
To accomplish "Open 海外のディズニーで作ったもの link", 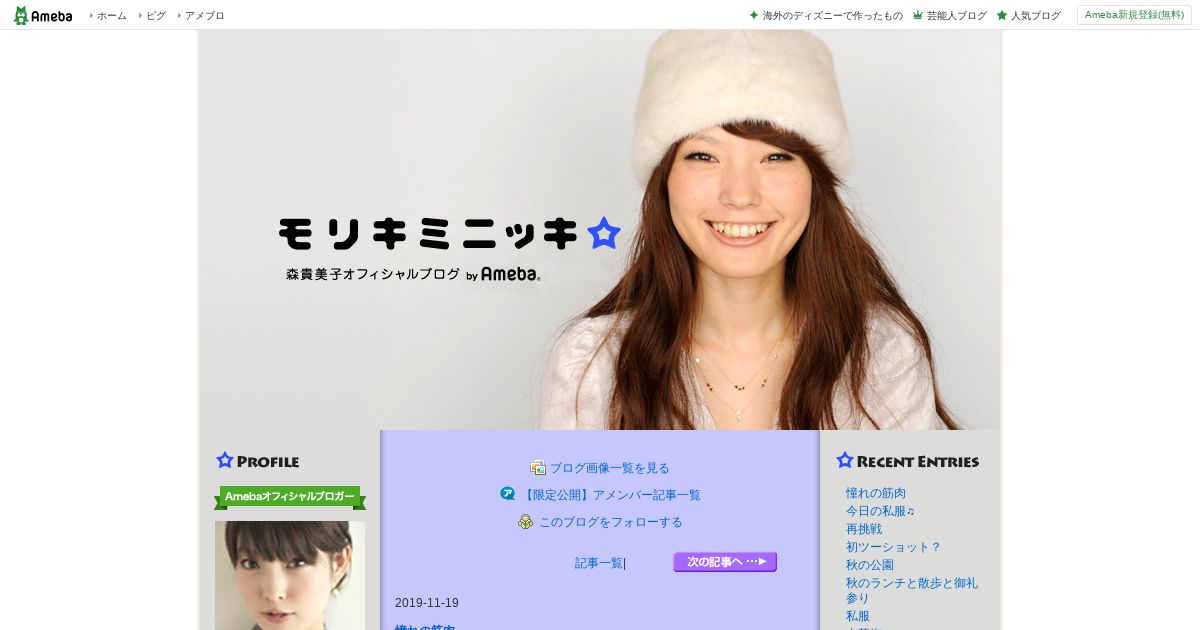I will [x=833, y=16].
